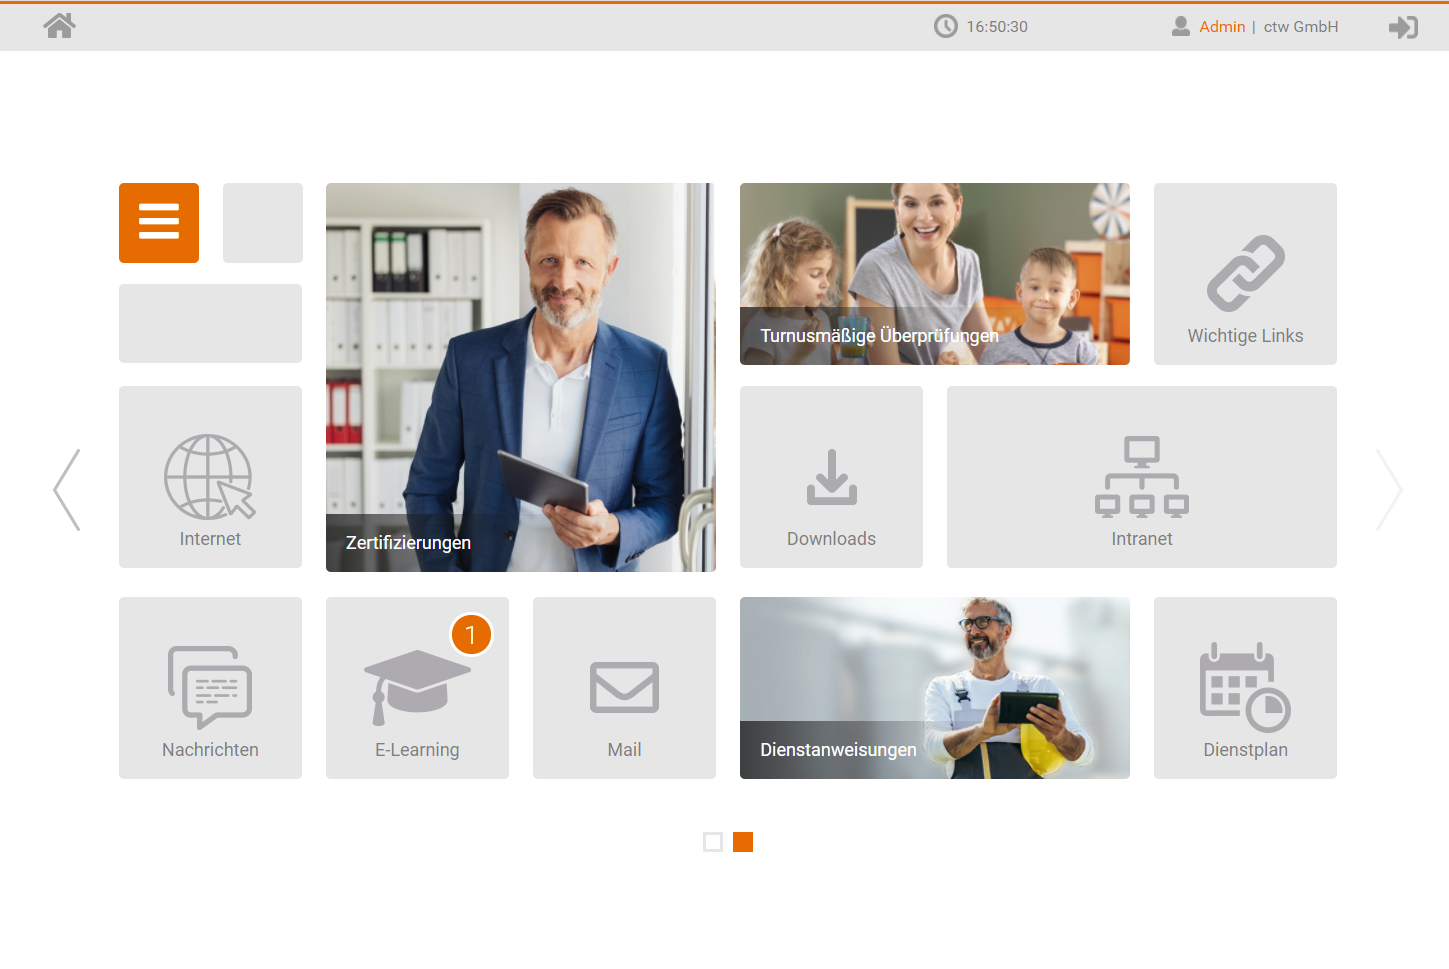This screenshot has width=1449, height=969.
Task: Click the logout arrow icon
Action: tap(1403, 27)
